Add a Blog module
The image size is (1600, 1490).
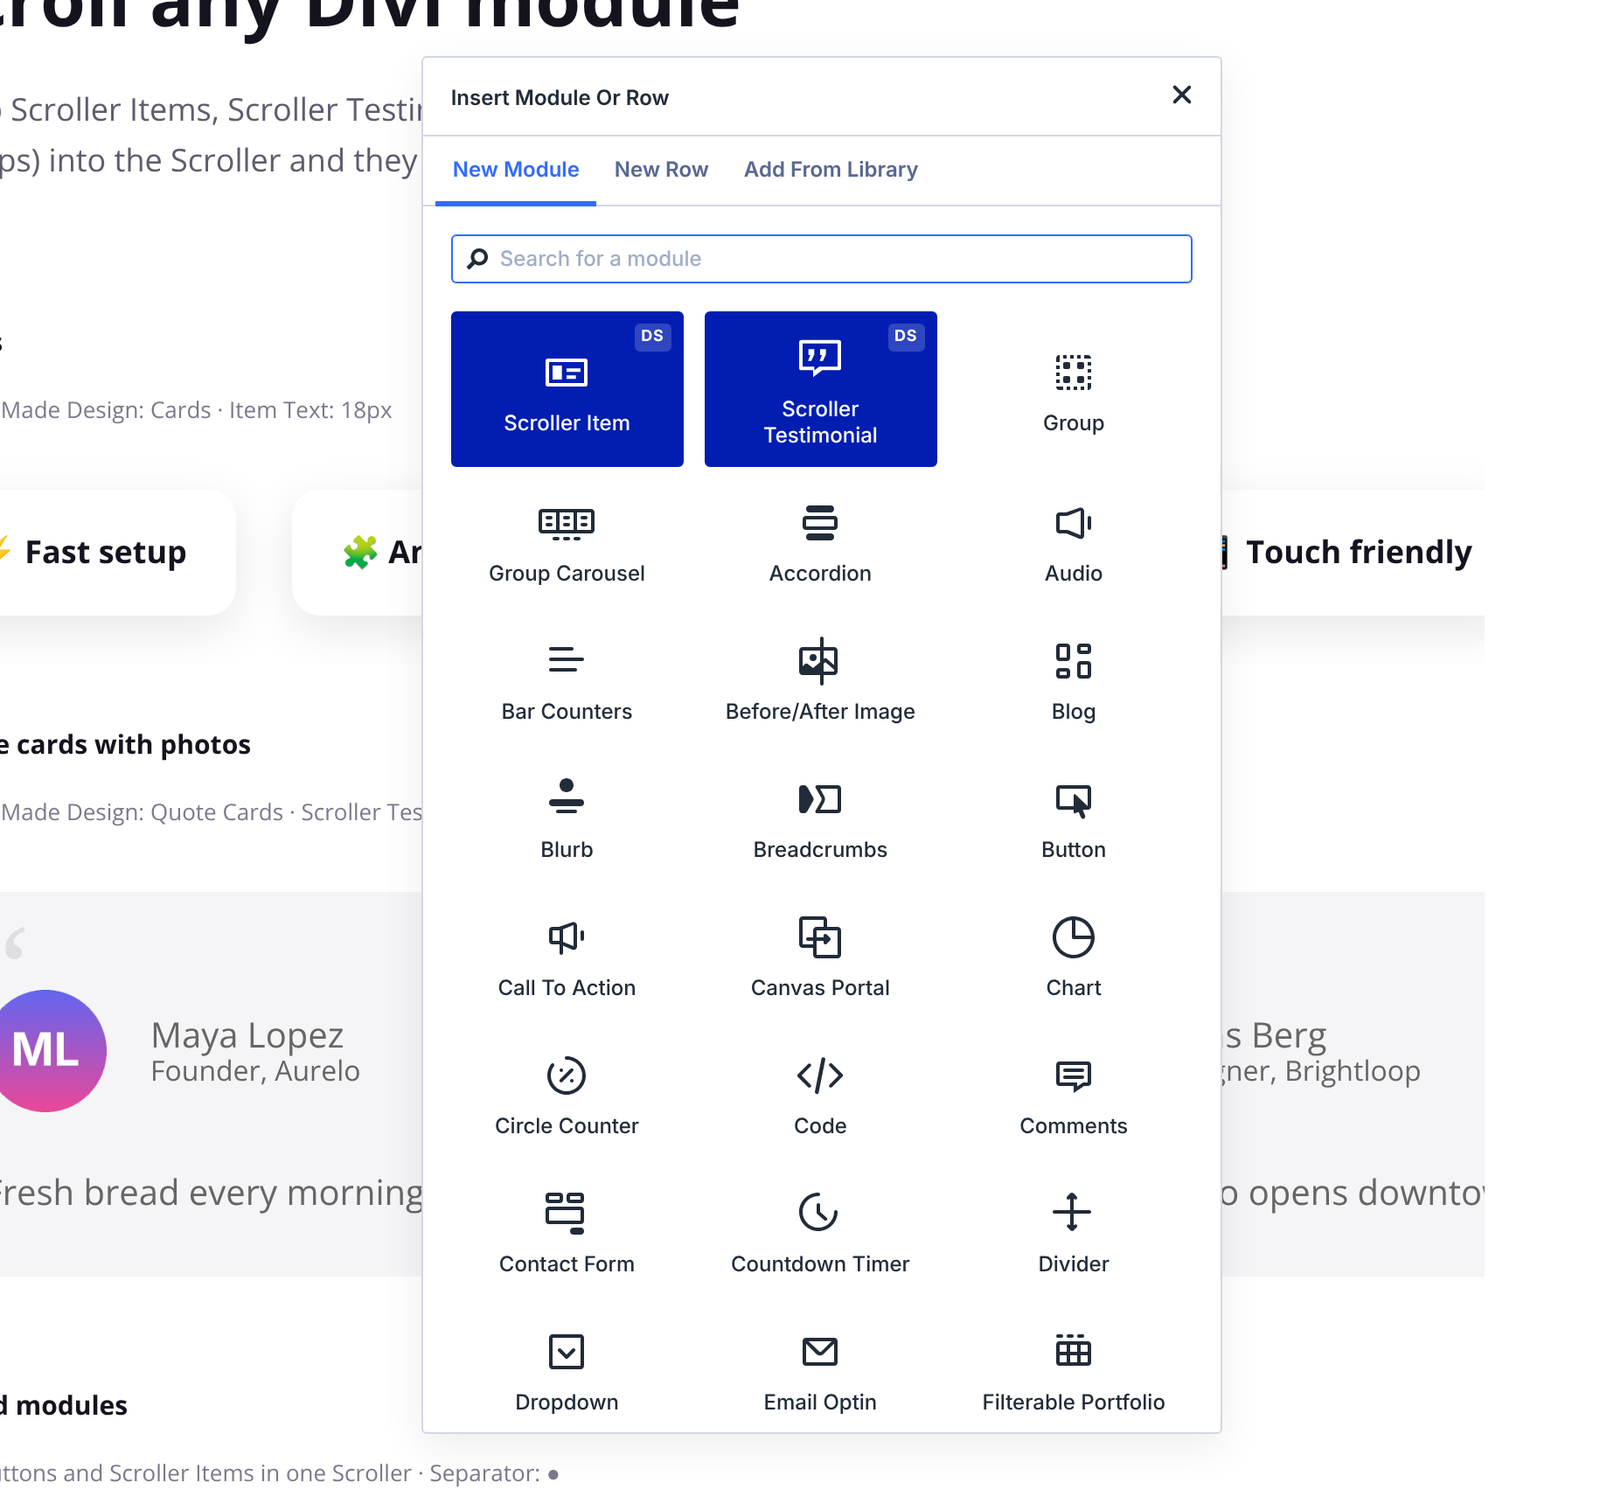point(1073,682)
